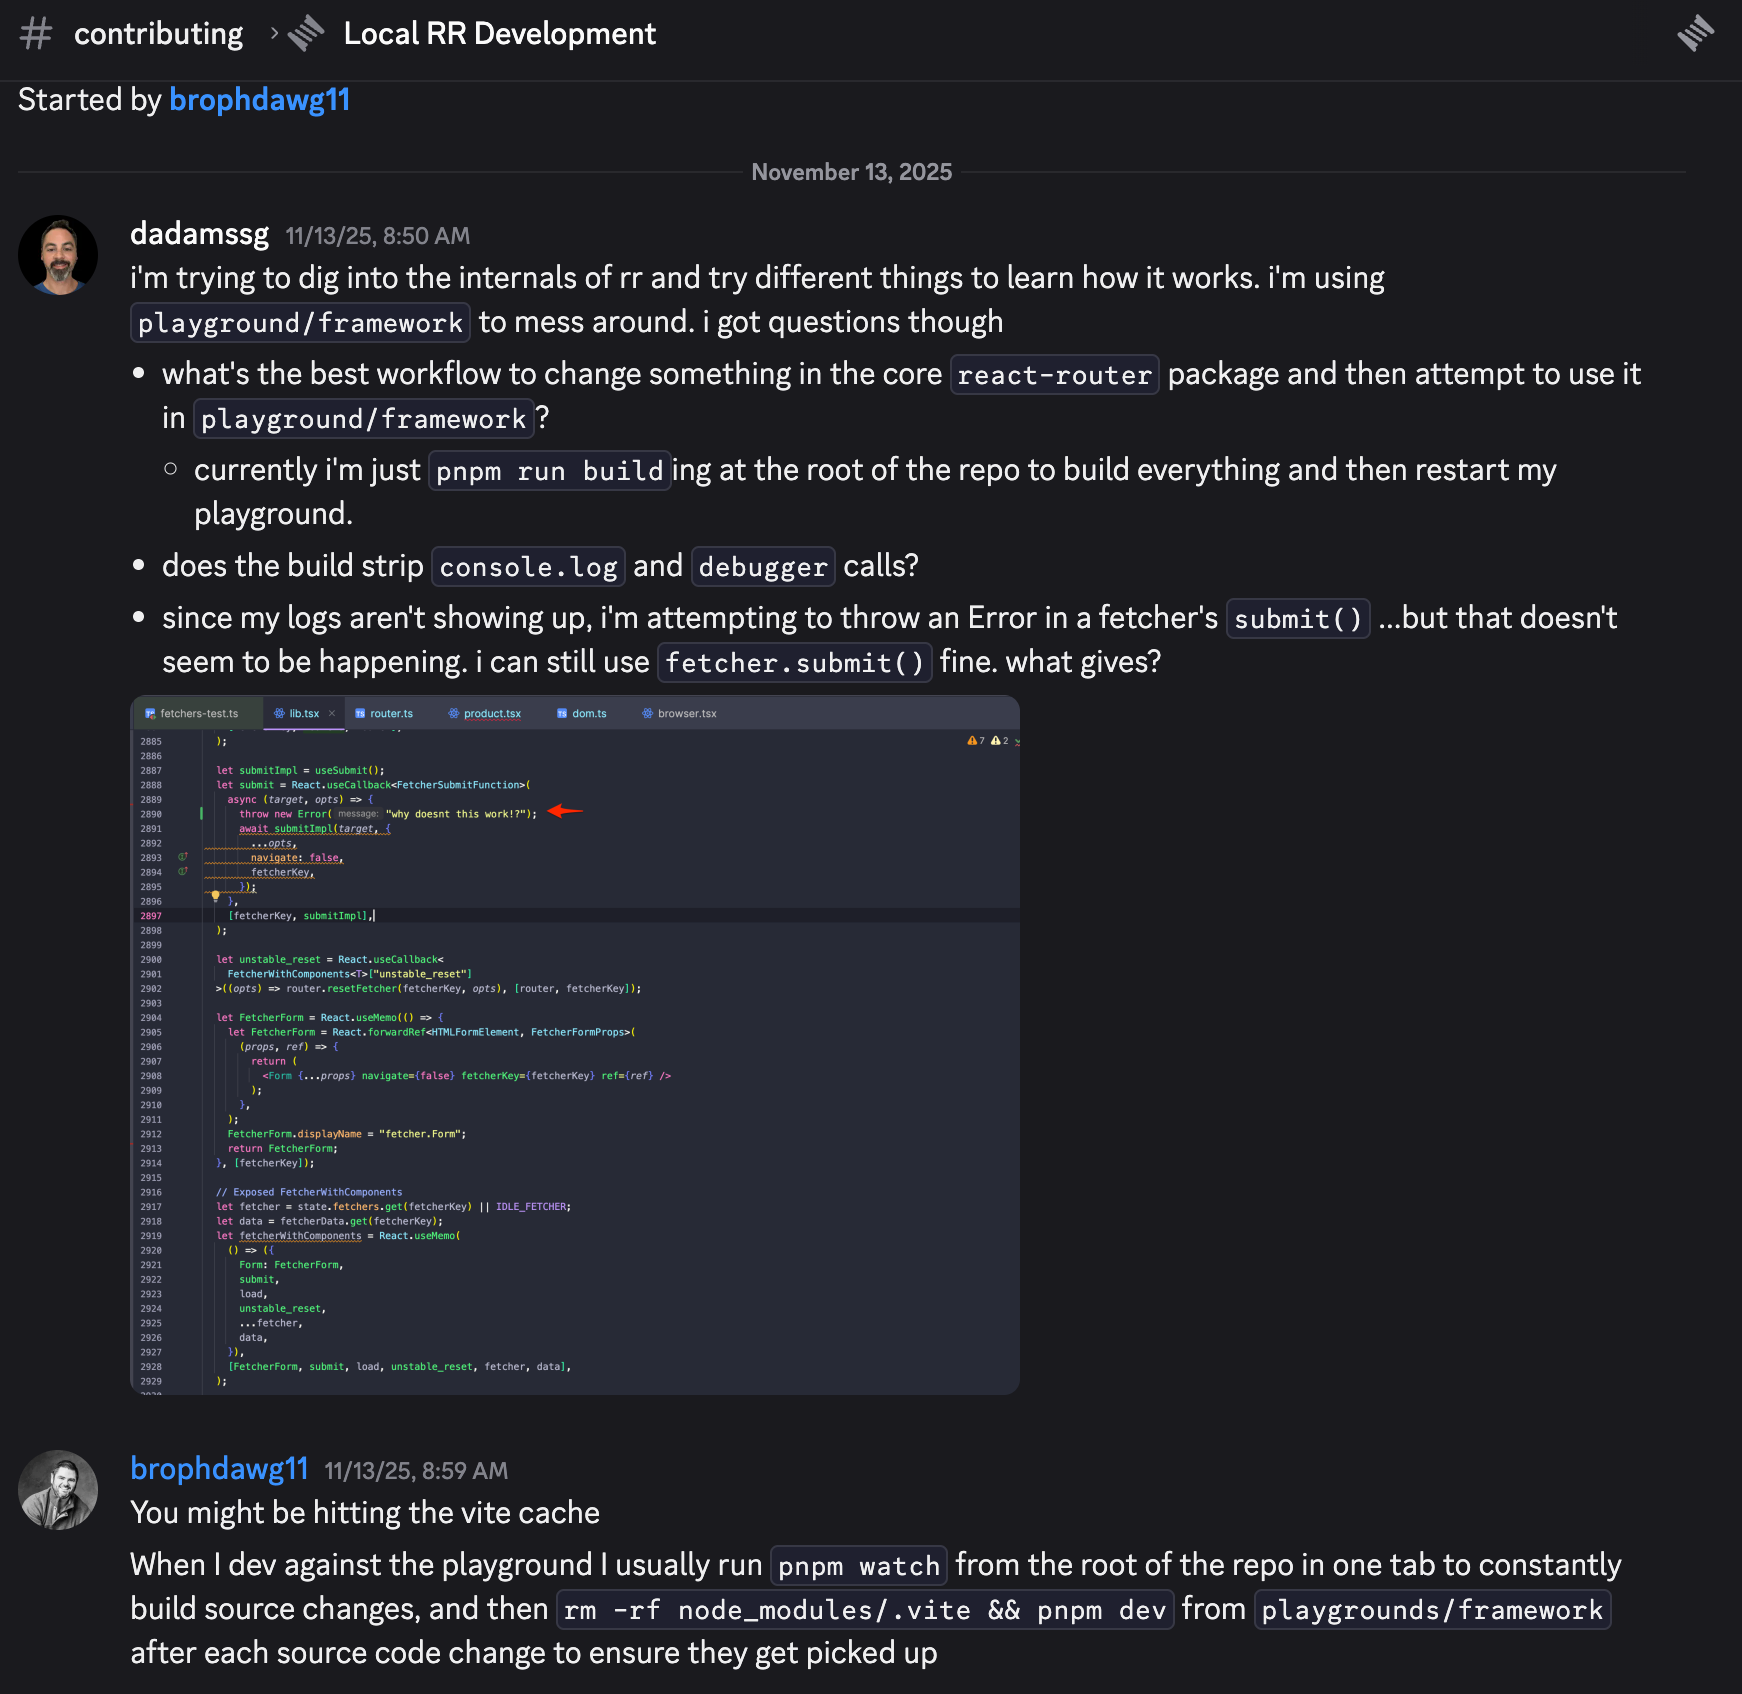
Task: Click the orange warning count indicator showing 7
Action: tap(975, 741)
